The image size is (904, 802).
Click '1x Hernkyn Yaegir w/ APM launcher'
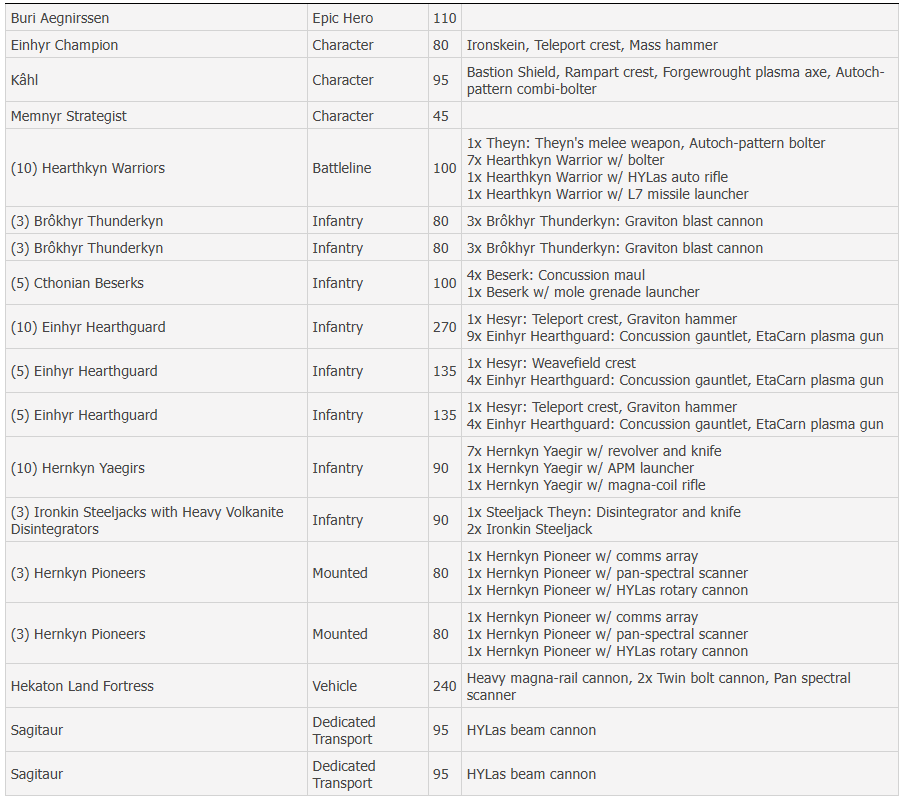[x=580, y=468]
